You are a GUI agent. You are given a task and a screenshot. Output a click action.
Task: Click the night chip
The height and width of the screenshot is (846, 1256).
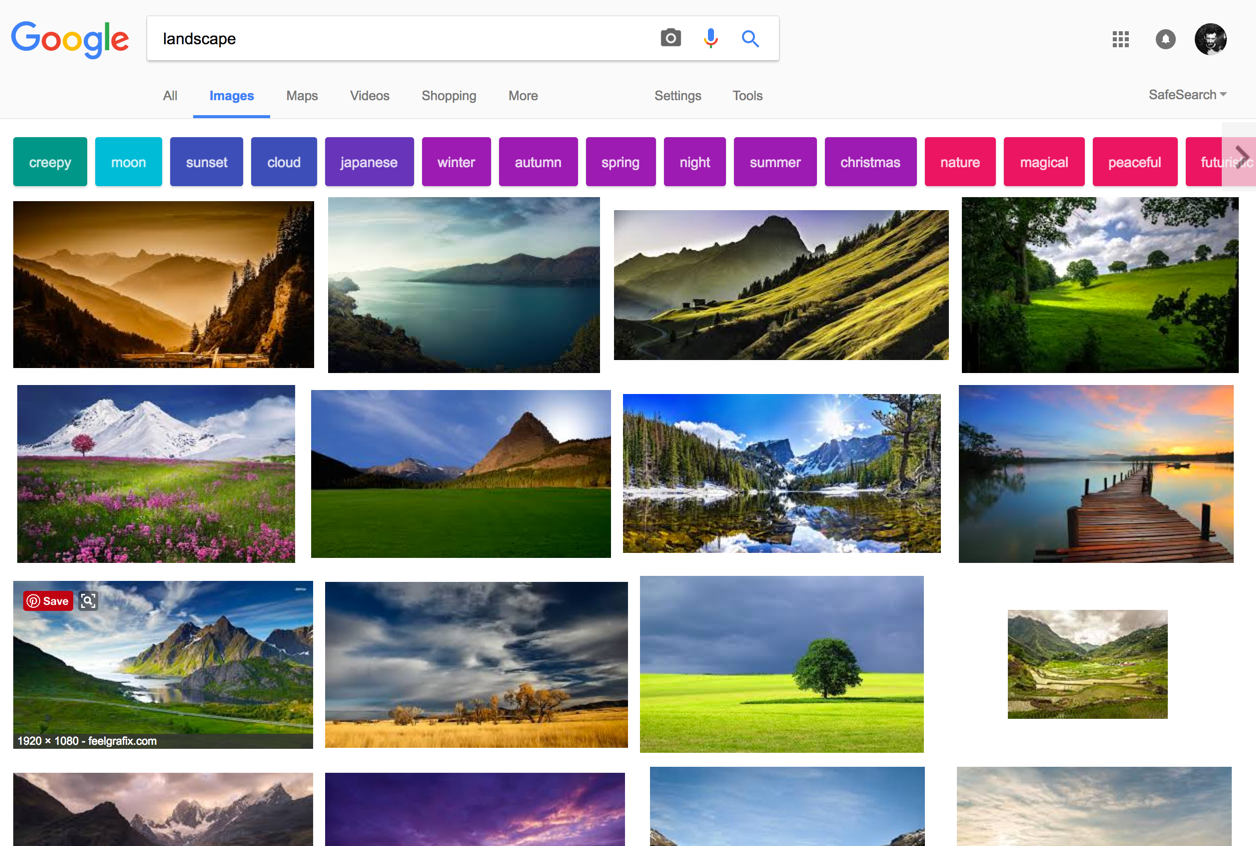coord(695,162)
